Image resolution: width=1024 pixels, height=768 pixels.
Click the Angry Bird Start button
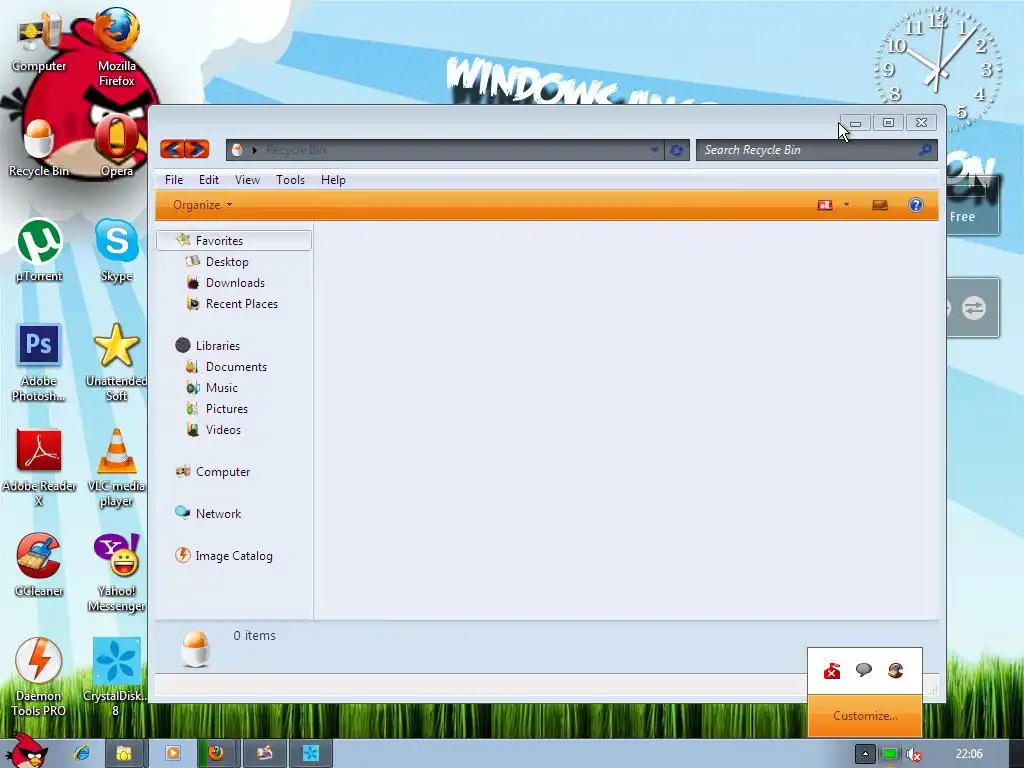click(27, 751)
